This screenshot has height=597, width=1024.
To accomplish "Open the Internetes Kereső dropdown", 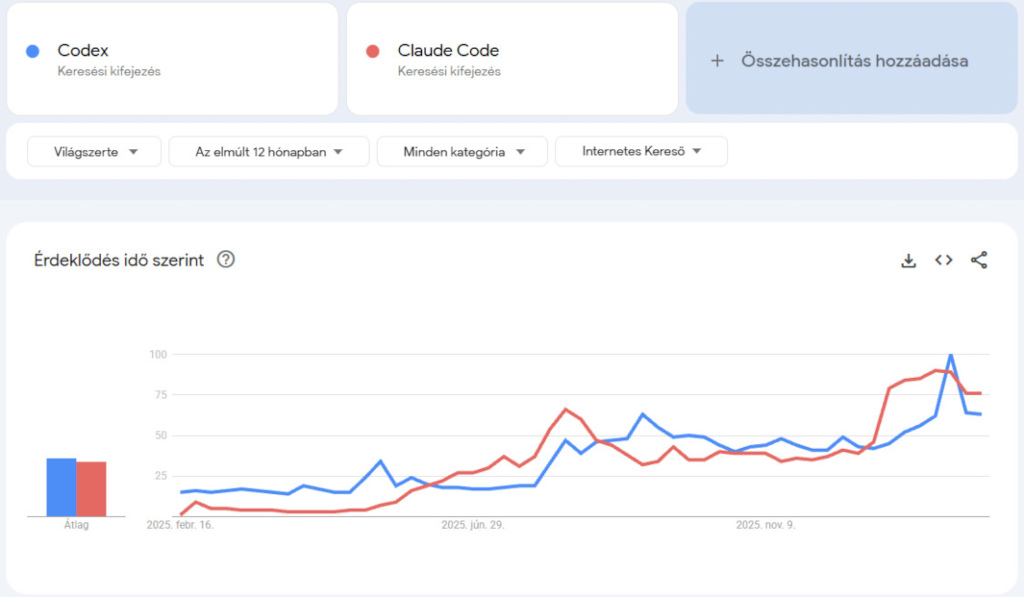I will click(x=641, y=152).
